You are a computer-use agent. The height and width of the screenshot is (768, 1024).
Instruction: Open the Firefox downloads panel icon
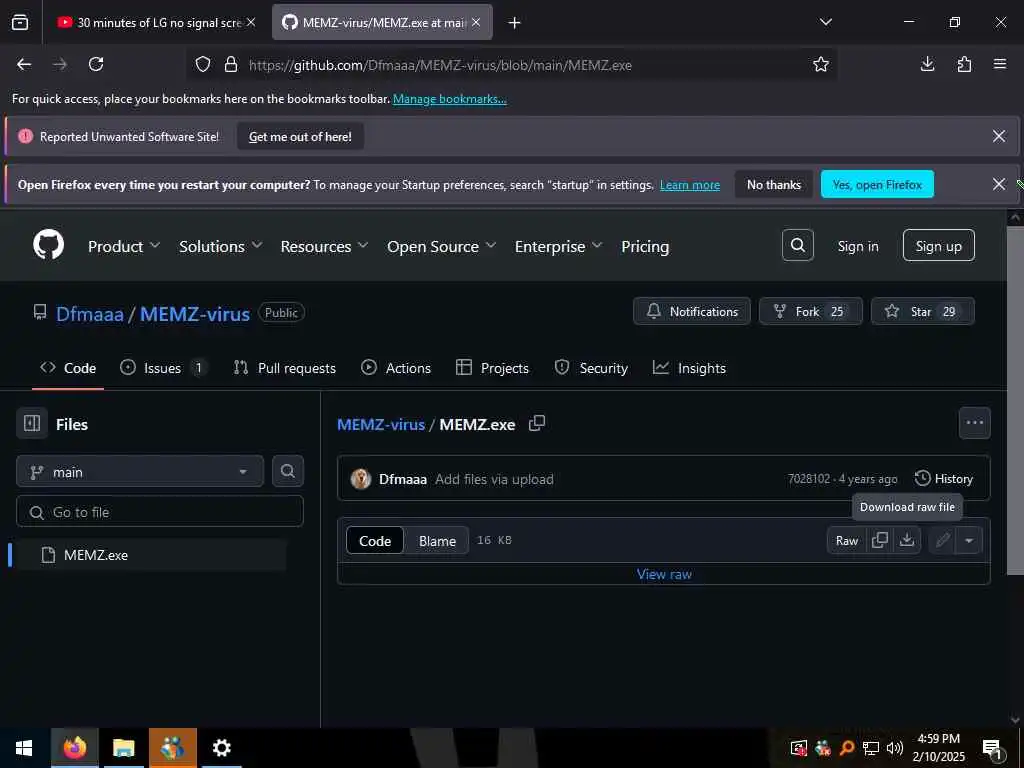pos(927,64)
